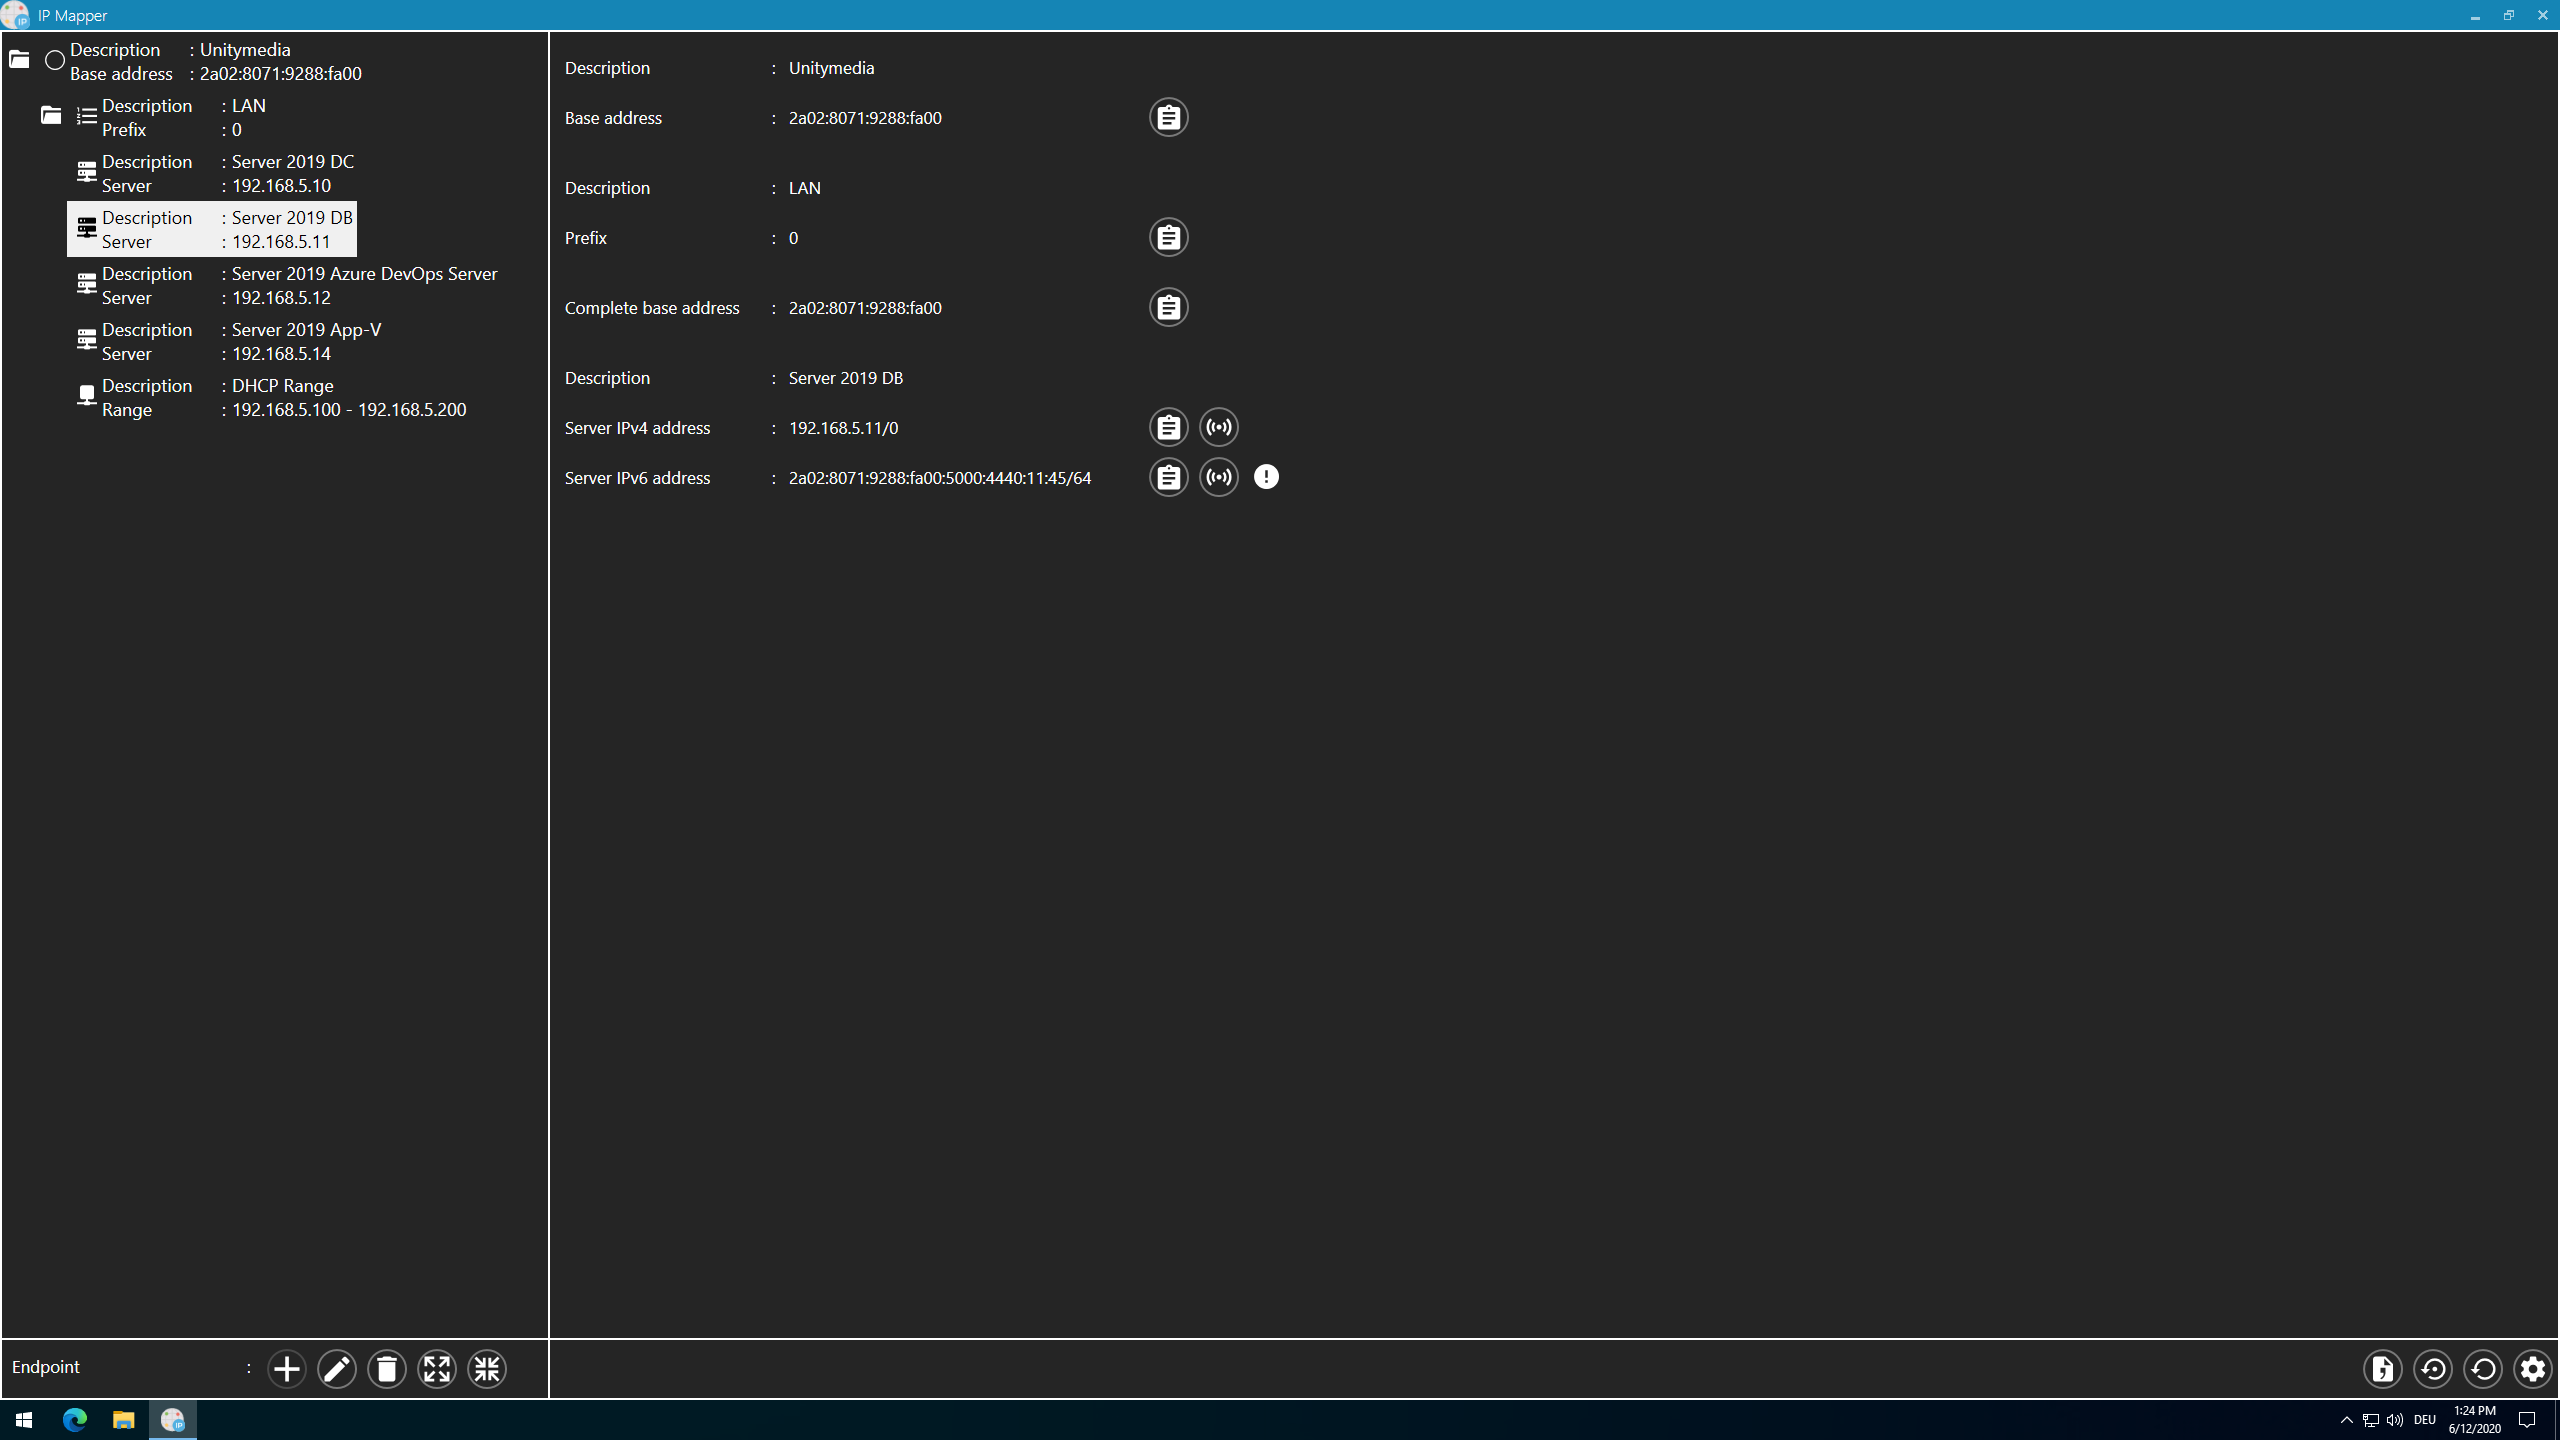Open a new configuration file
This screenshot has width=2560, height=1440.
point(2383,1368)
